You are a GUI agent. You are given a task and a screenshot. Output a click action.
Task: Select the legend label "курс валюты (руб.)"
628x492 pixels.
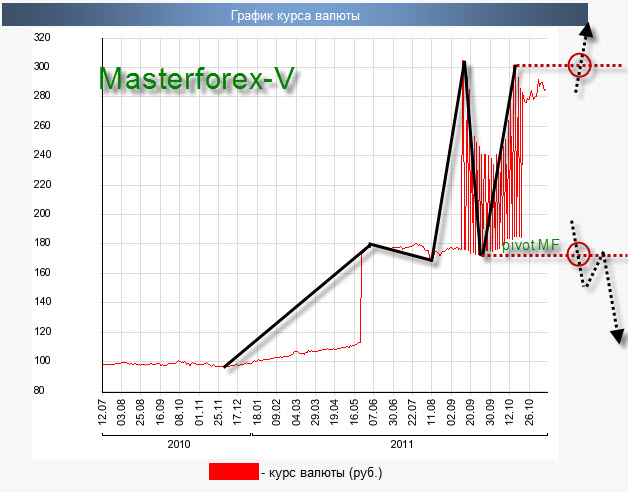click(x=325, y=473)
